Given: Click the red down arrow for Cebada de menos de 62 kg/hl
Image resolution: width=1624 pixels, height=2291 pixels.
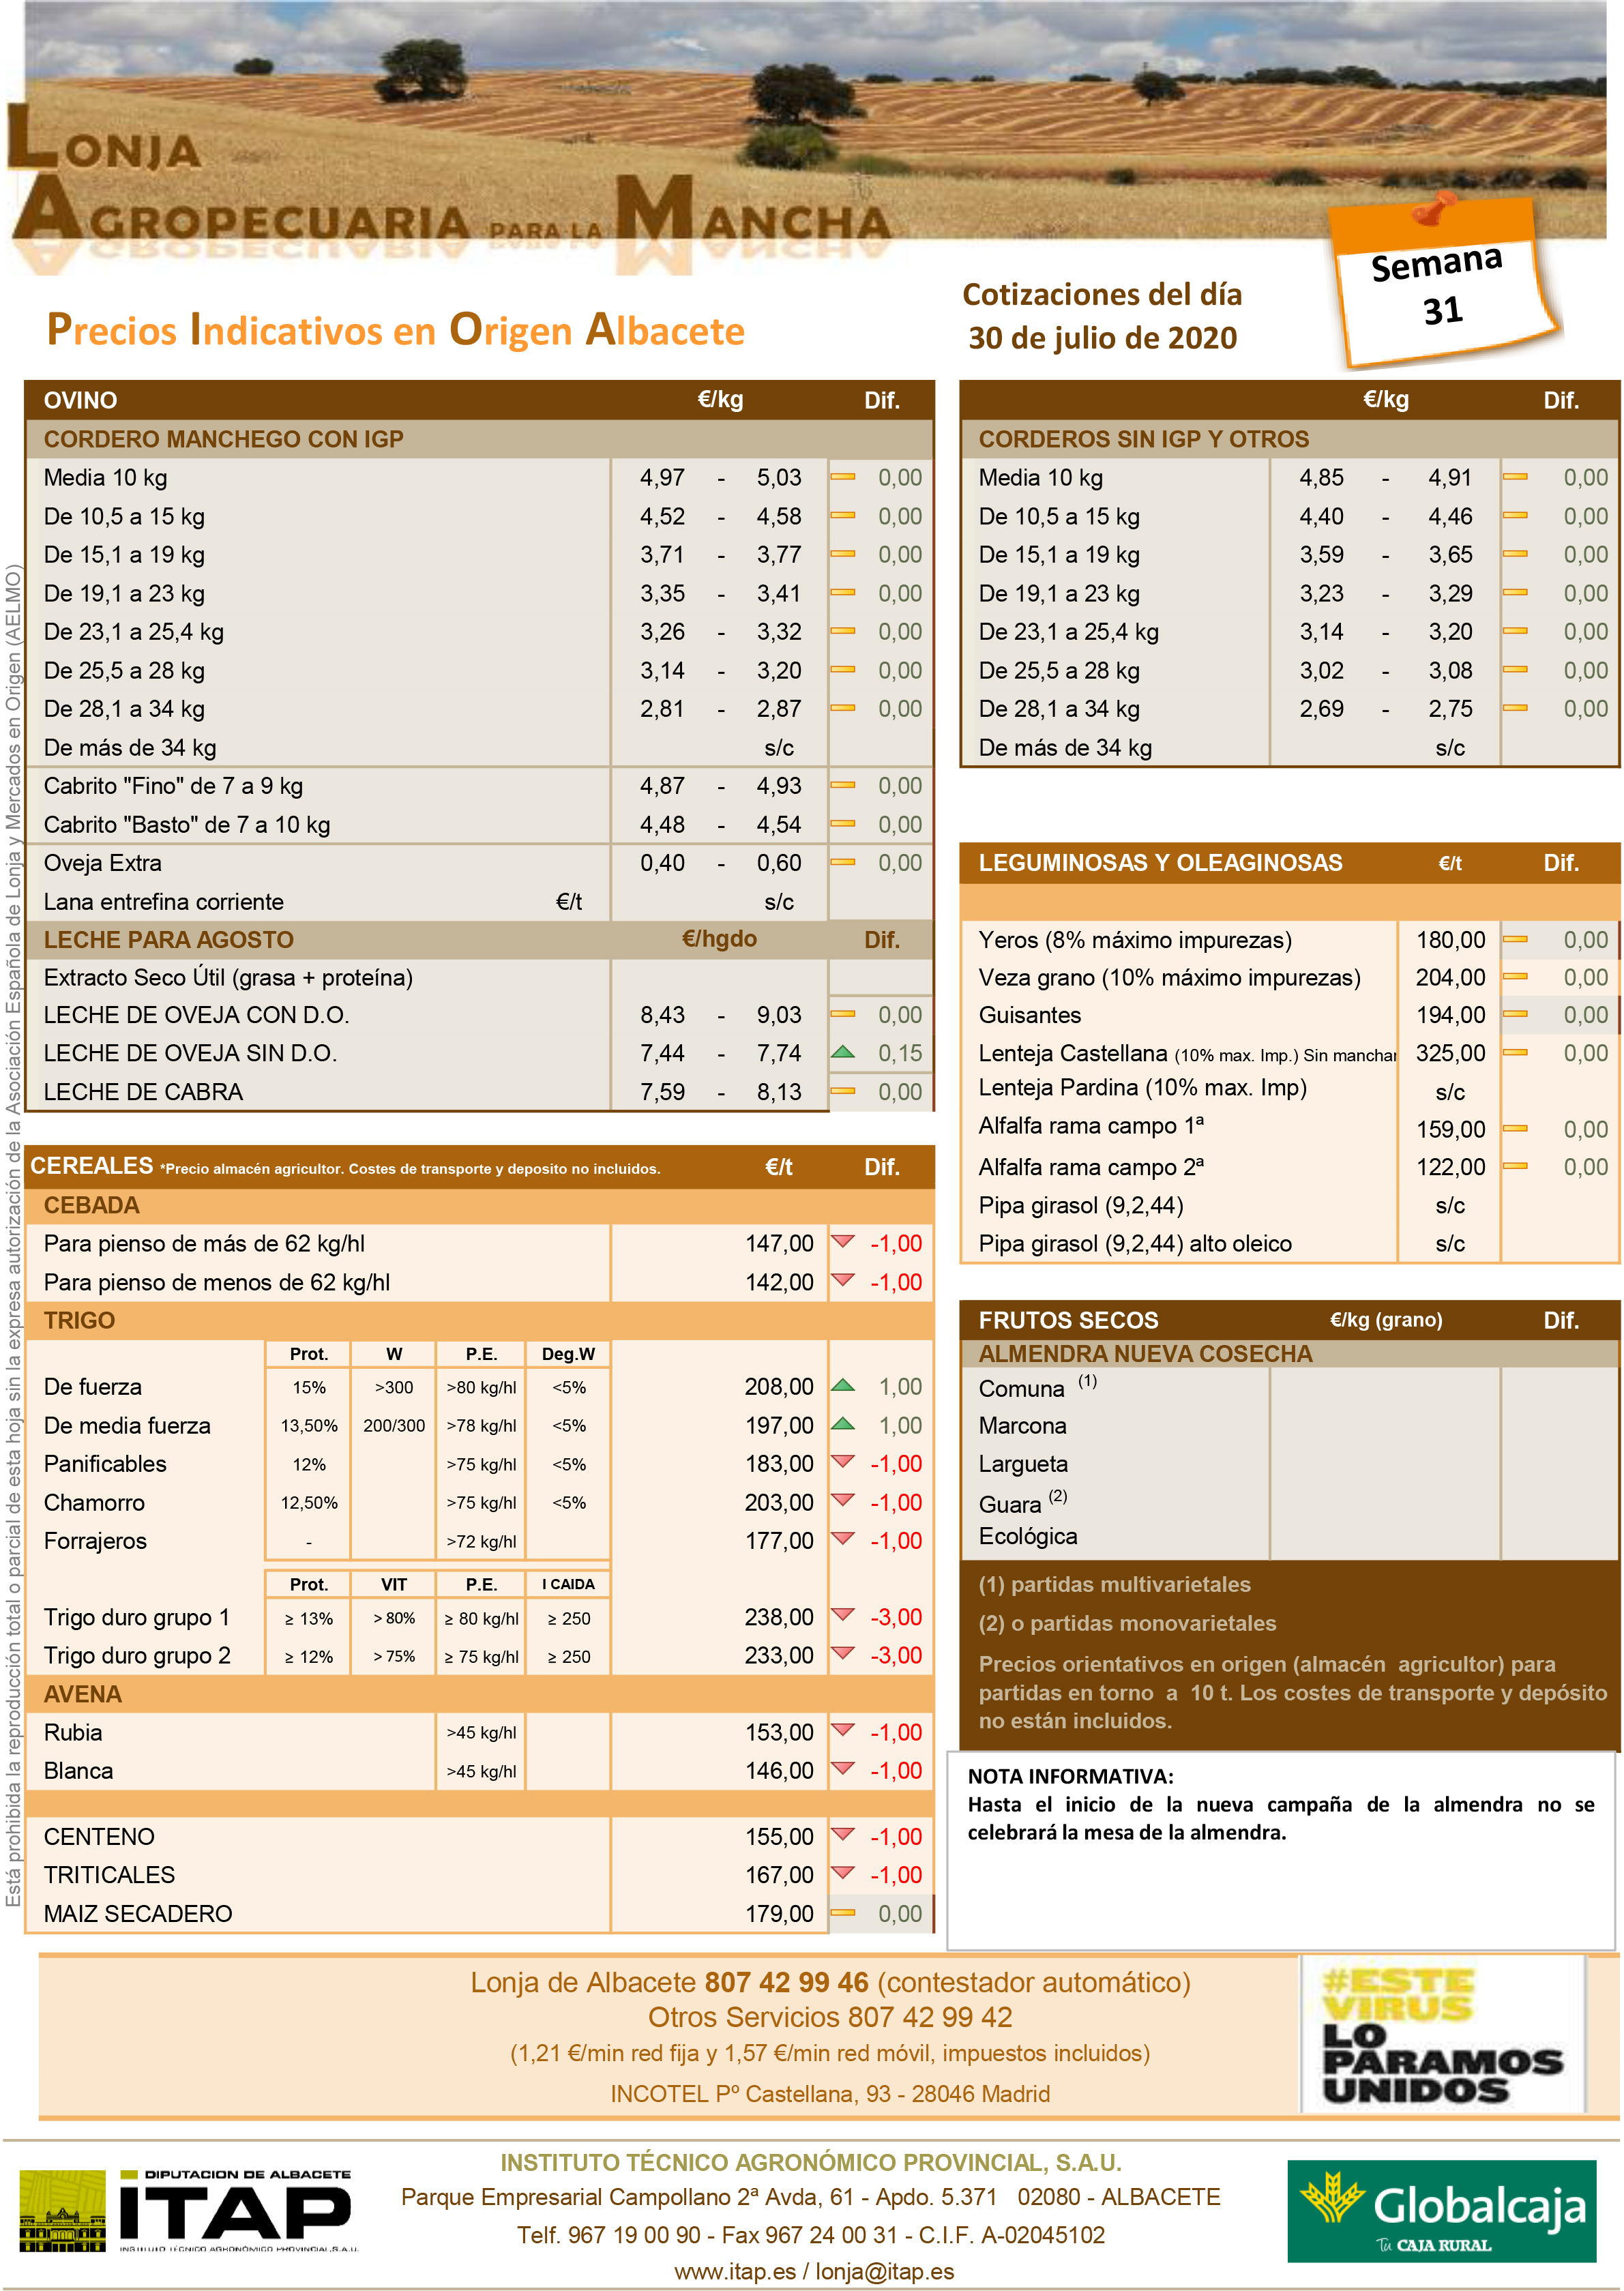Looking at the screenshot, I should click(843, 1279).
